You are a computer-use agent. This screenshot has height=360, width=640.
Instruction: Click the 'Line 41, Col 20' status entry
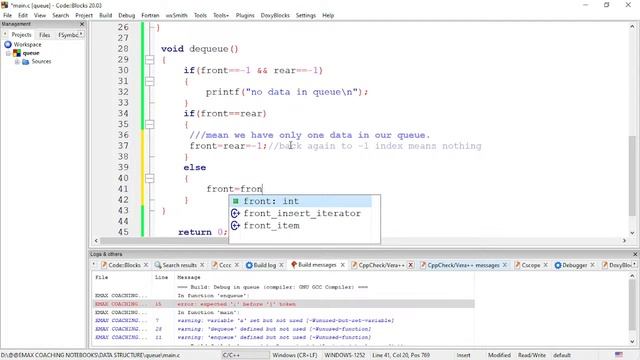(401, 355)
